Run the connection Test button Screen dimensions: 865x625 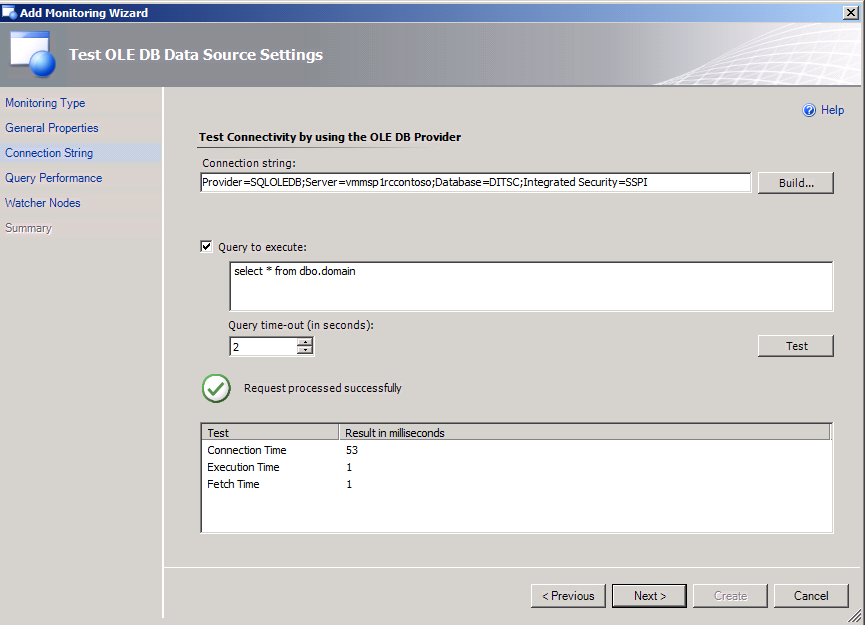795,346
